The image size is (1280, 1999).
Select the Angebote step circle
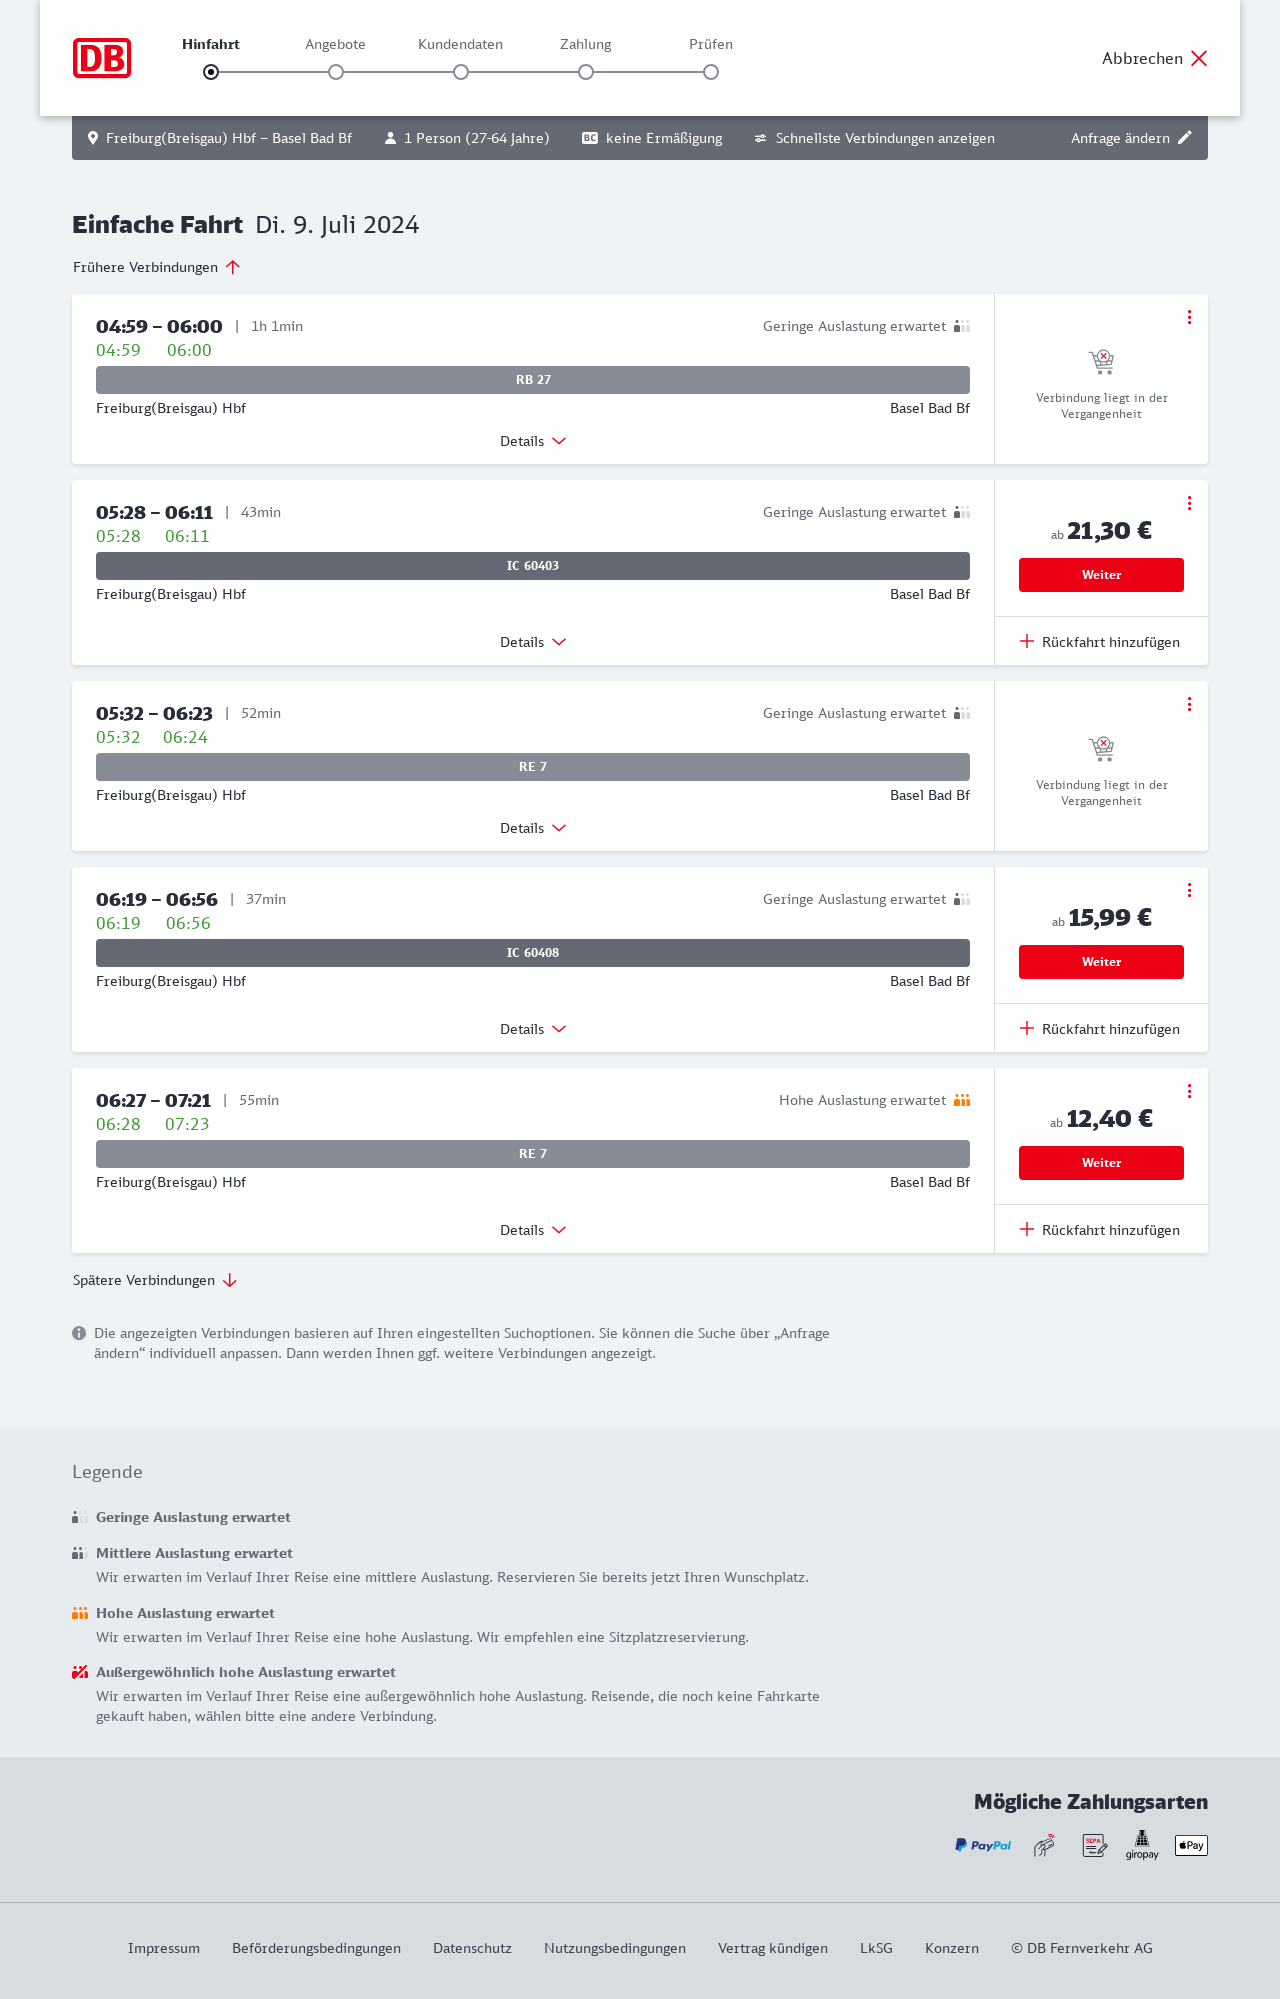pos(336,72)
